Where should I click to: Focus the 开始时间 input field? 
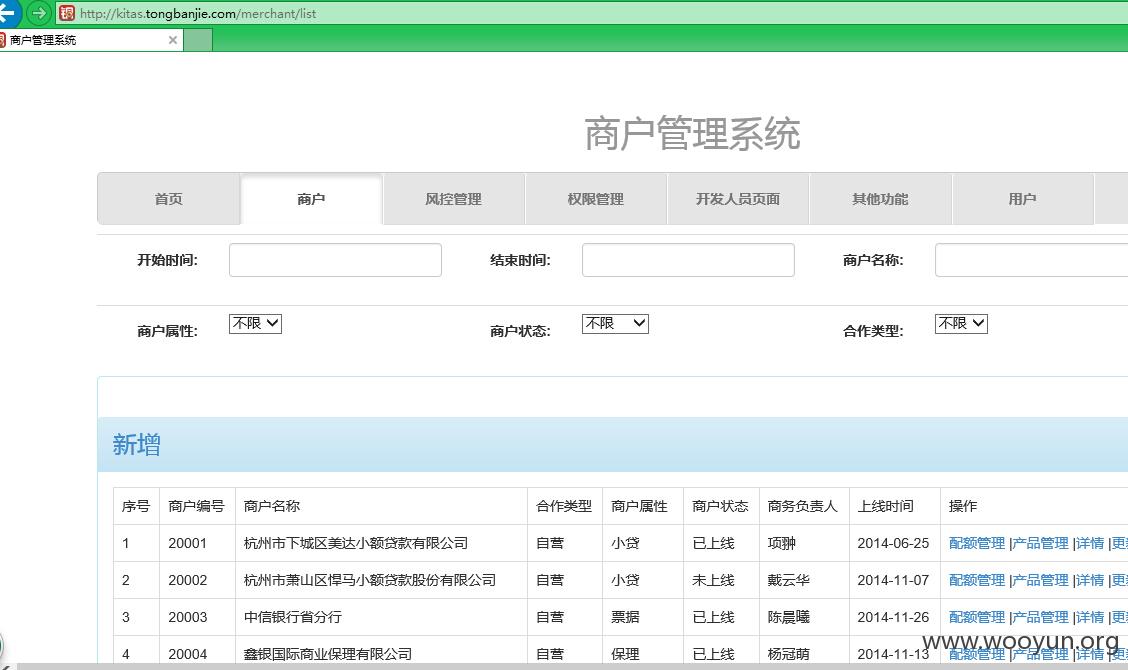335,260
